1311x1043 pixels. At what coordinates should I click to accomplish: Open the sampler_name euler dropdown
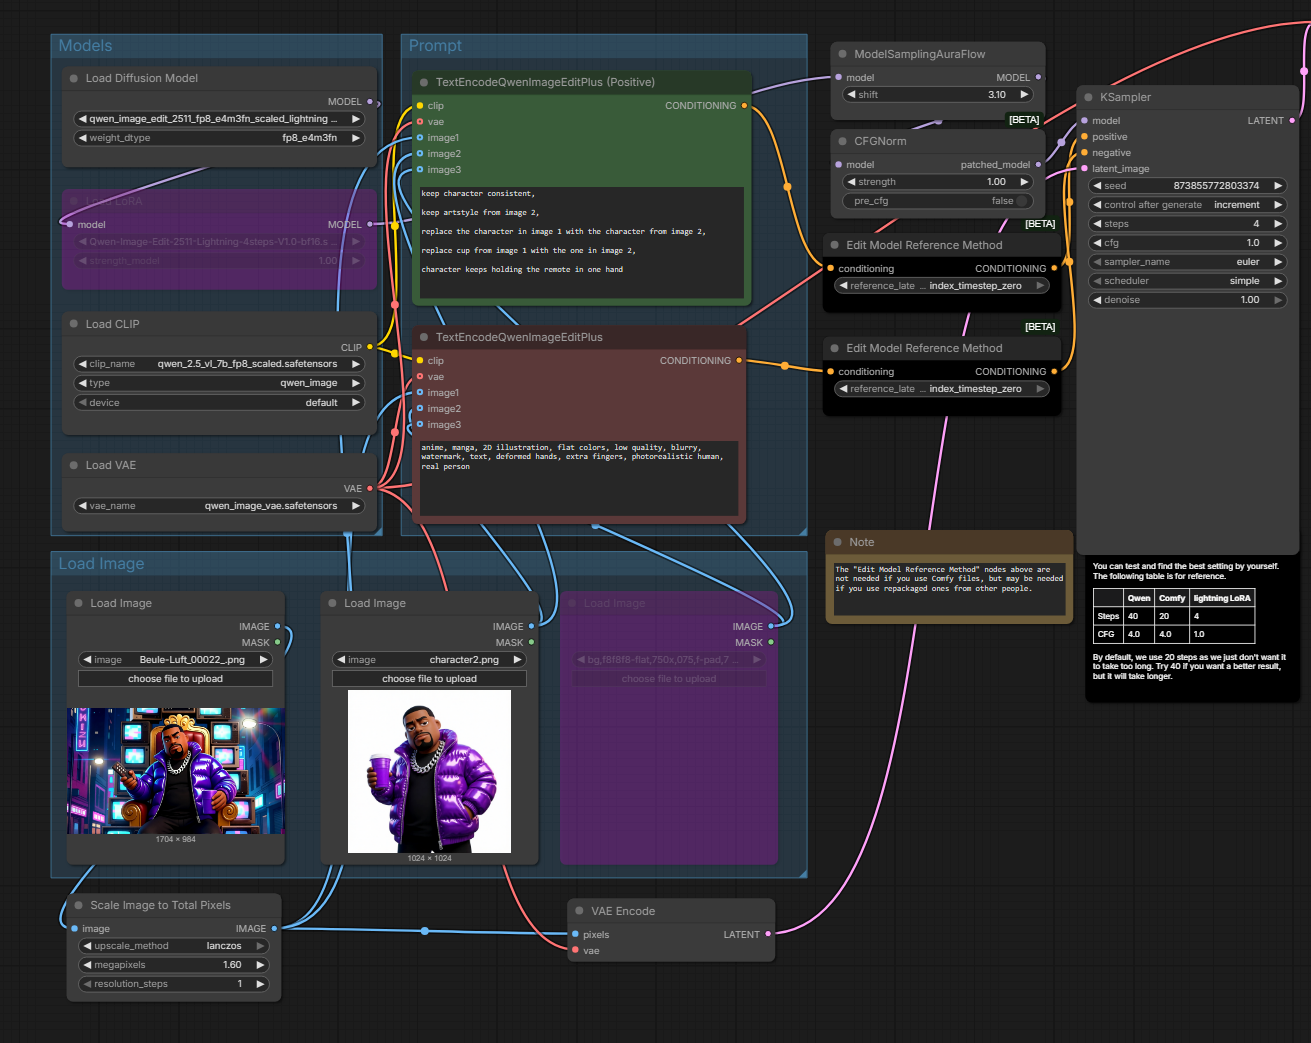[1187, 262]
